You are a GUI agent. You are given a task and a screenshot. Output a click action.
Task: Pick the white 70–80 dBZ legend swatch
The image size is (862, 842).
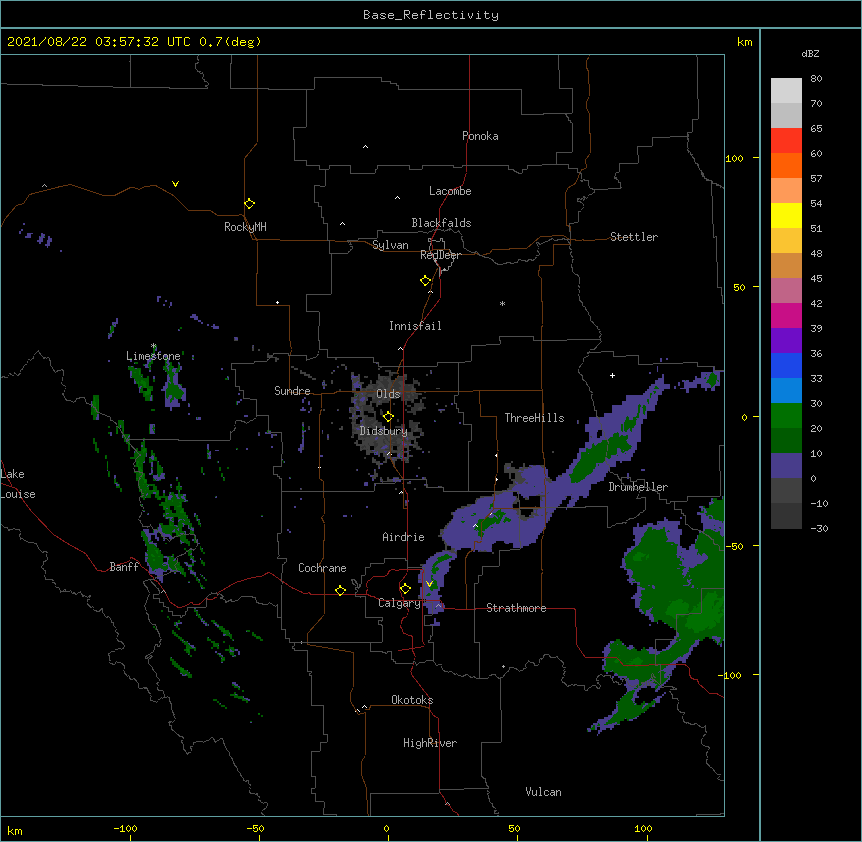click(x=786, y=91)
